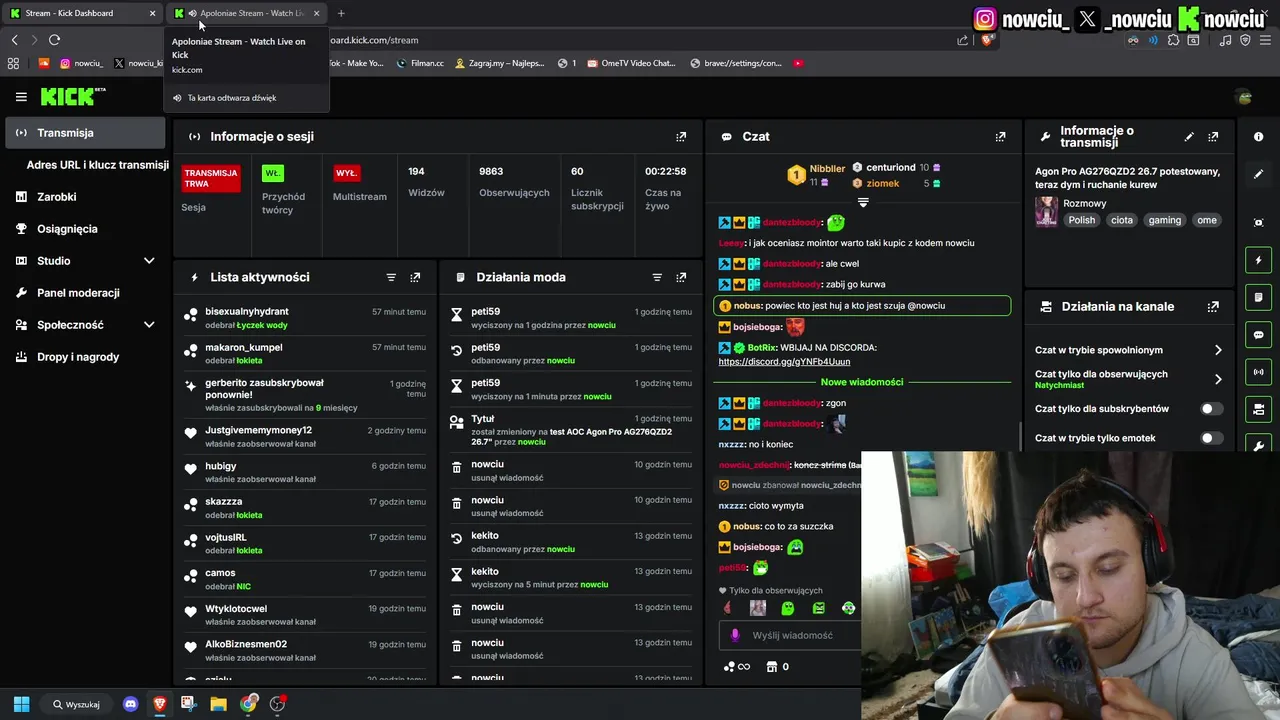Reload the page in the browser
The height and width of the screenshot is (720, 1280).
coord(54,40)
